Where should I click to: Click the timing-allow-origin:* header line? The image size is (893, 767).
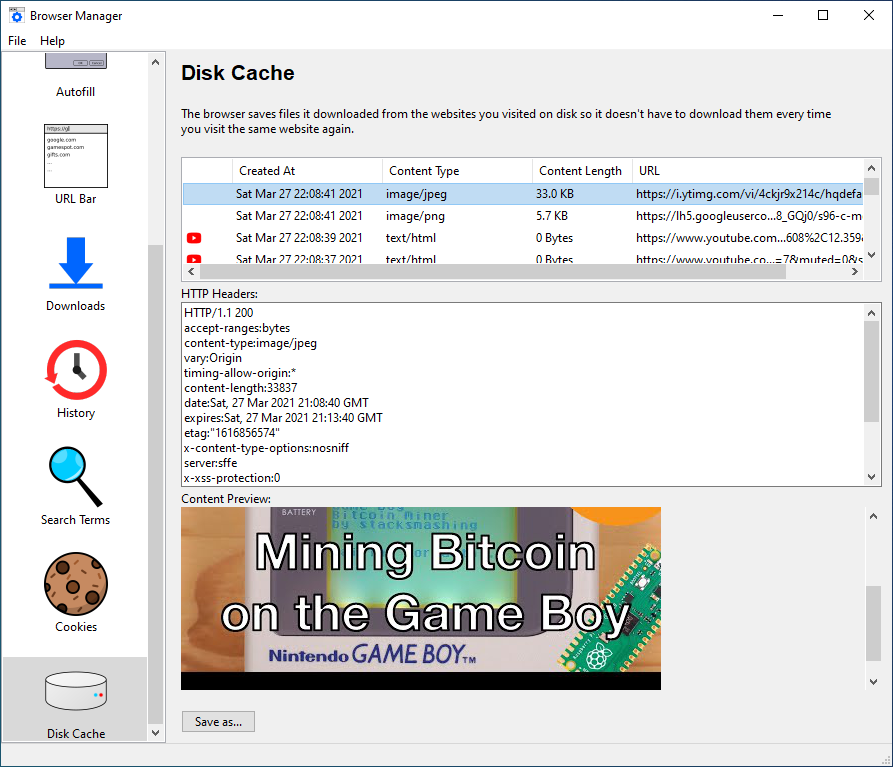pyautogui.click(x=240, y=373)
